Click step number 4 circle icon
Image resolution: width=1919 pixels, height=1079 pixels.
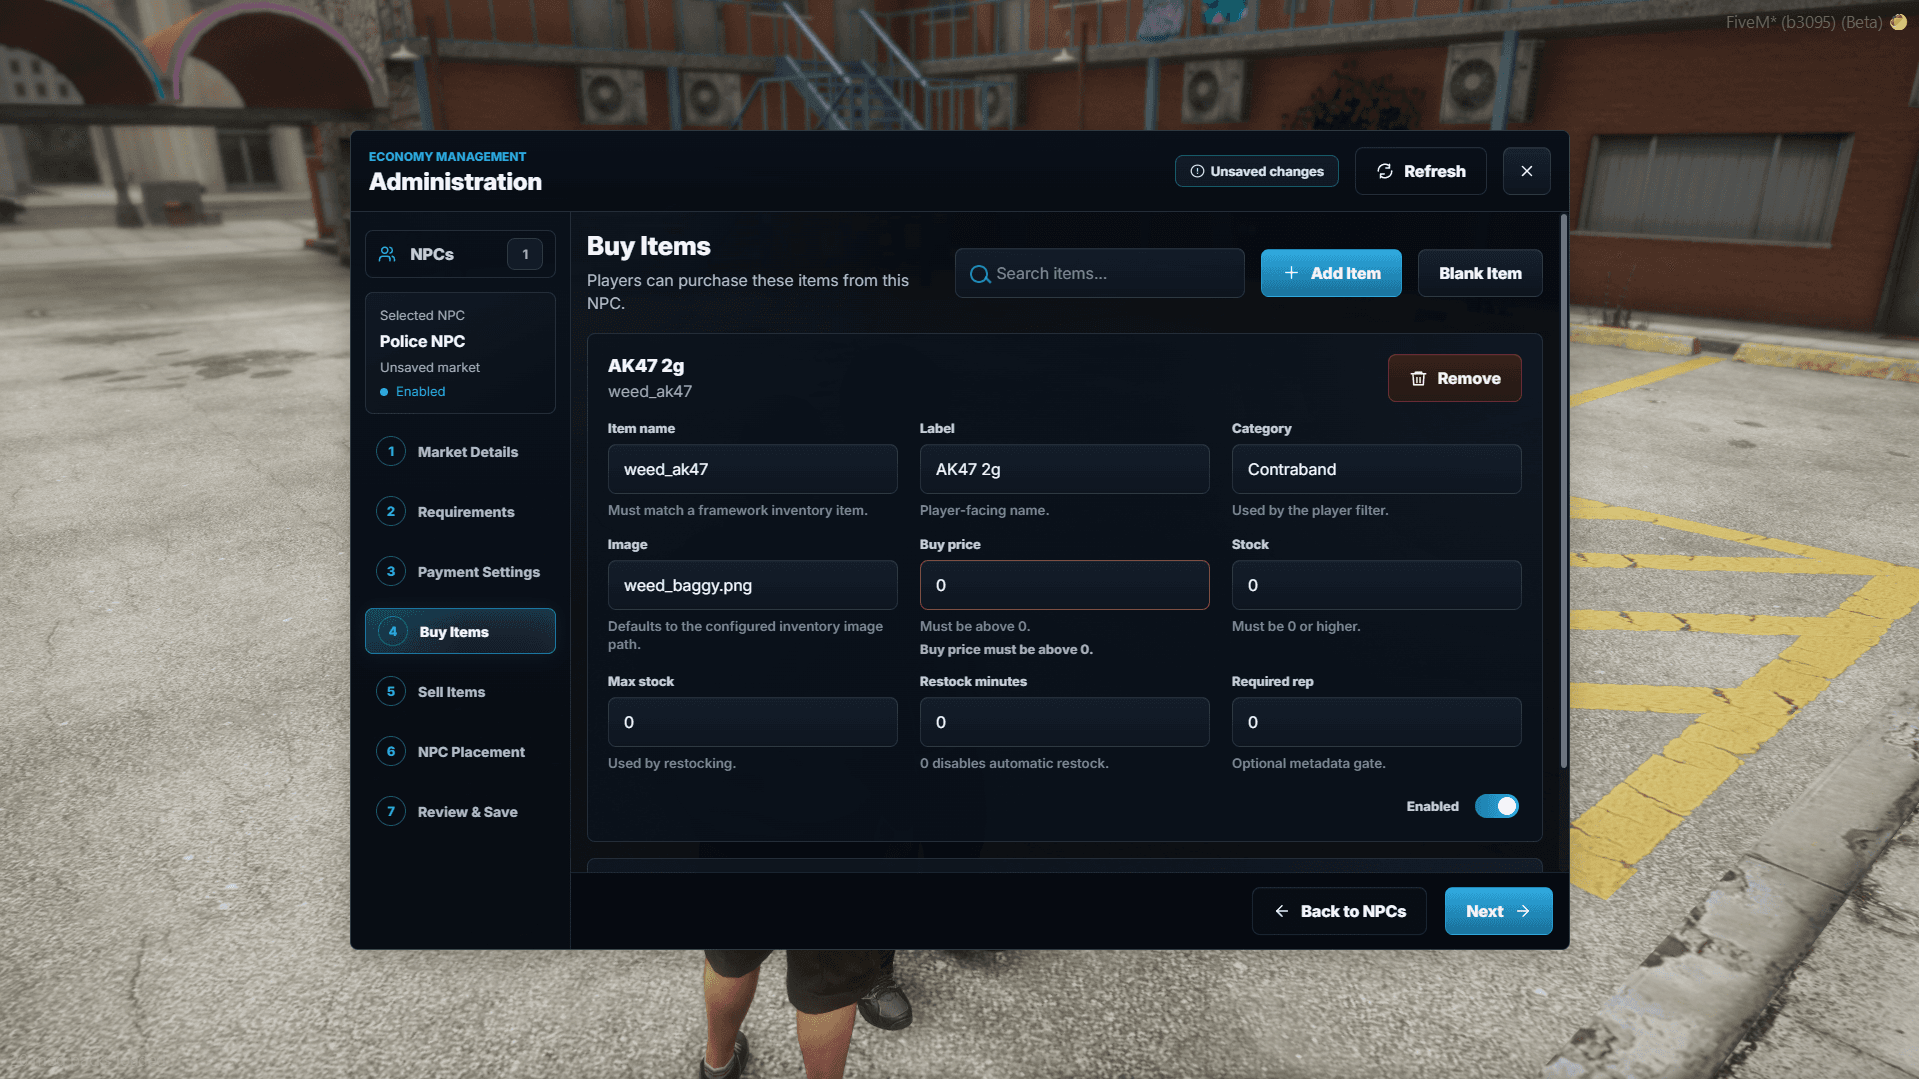coord(393,631)
